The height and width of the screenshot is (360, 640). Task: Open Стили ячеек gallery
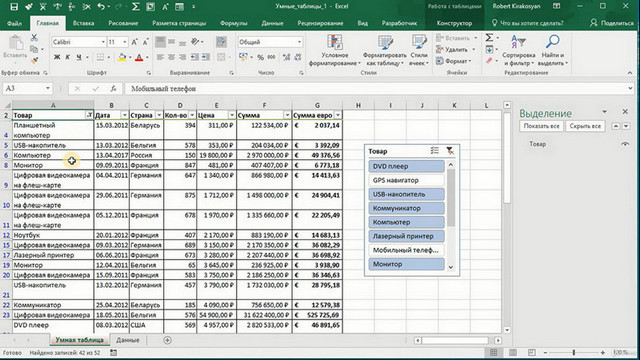419,50
